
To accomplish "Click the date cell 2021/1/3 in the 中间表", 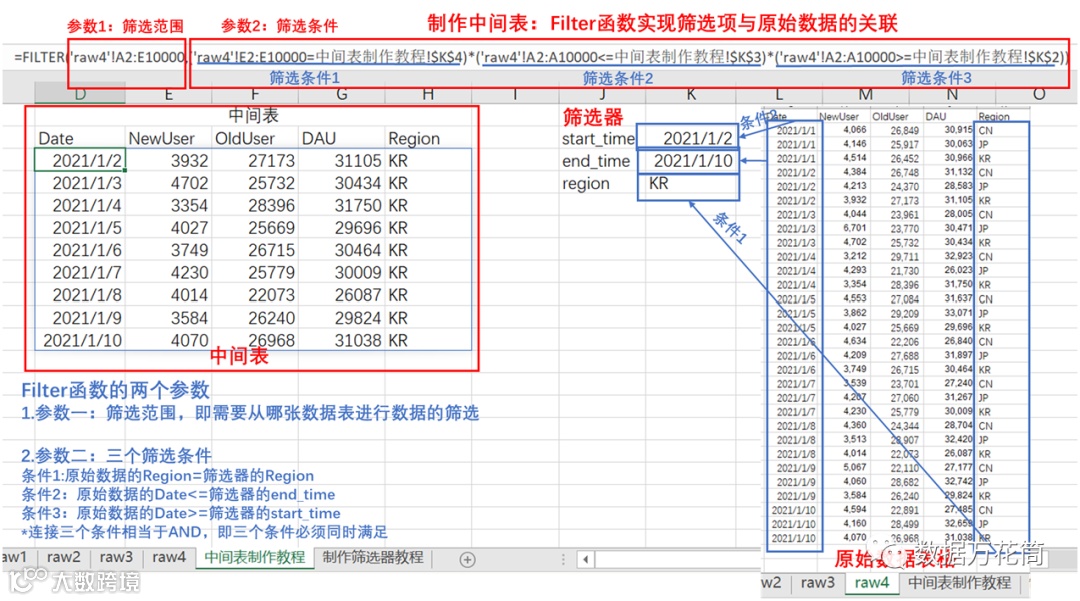I will pos(80,183).
